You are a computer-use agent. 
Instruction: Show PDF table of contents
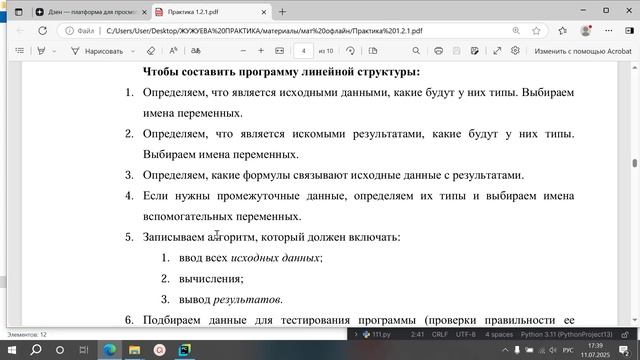[x=19, y=51]
